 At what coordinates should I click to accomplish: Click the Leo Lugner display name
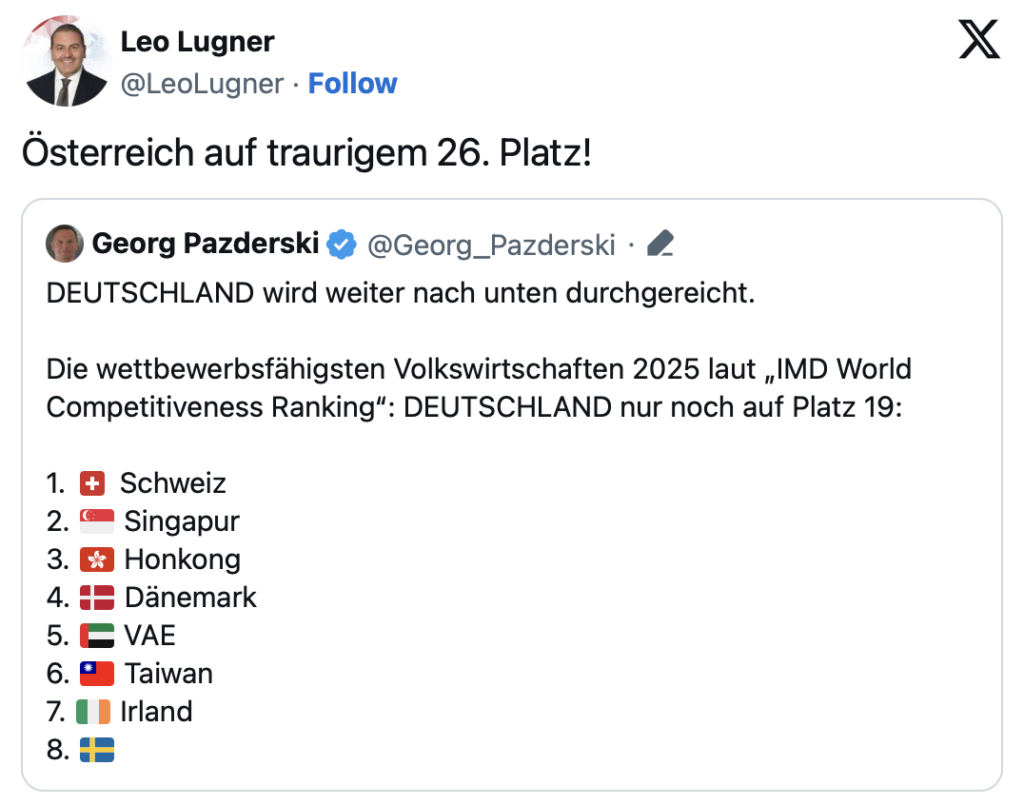(197, 42)
